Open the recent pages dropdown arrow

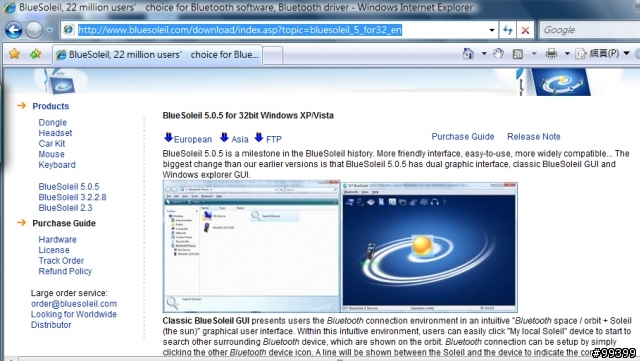coord(49,30)
